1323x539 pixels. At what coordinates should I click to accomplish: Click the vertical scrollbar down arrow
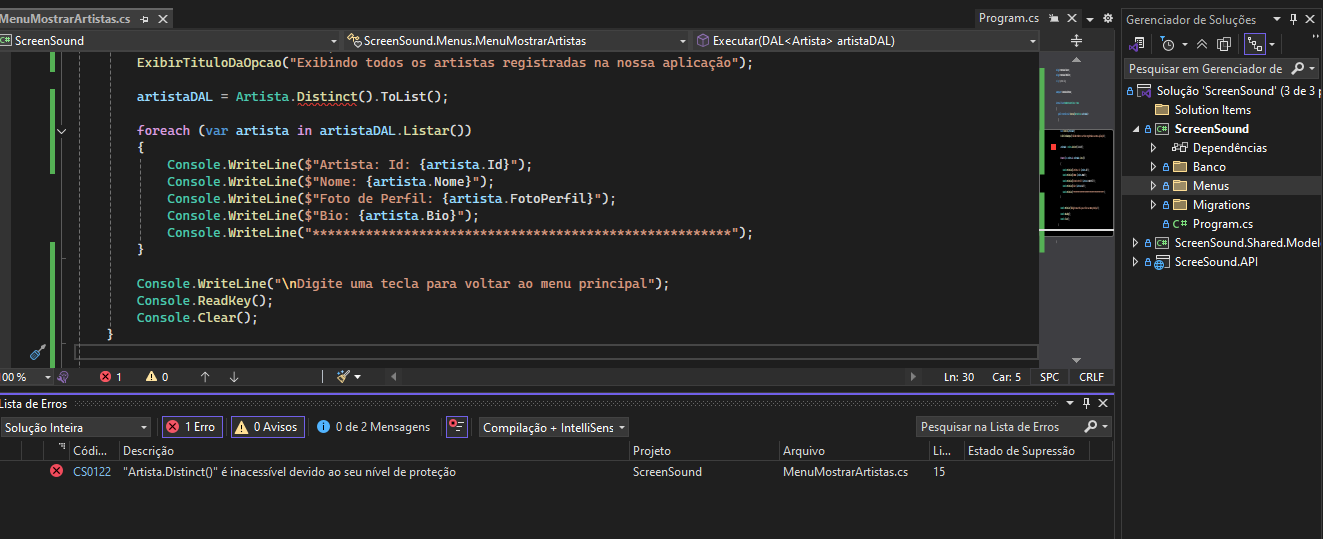tap(1077, 360)
